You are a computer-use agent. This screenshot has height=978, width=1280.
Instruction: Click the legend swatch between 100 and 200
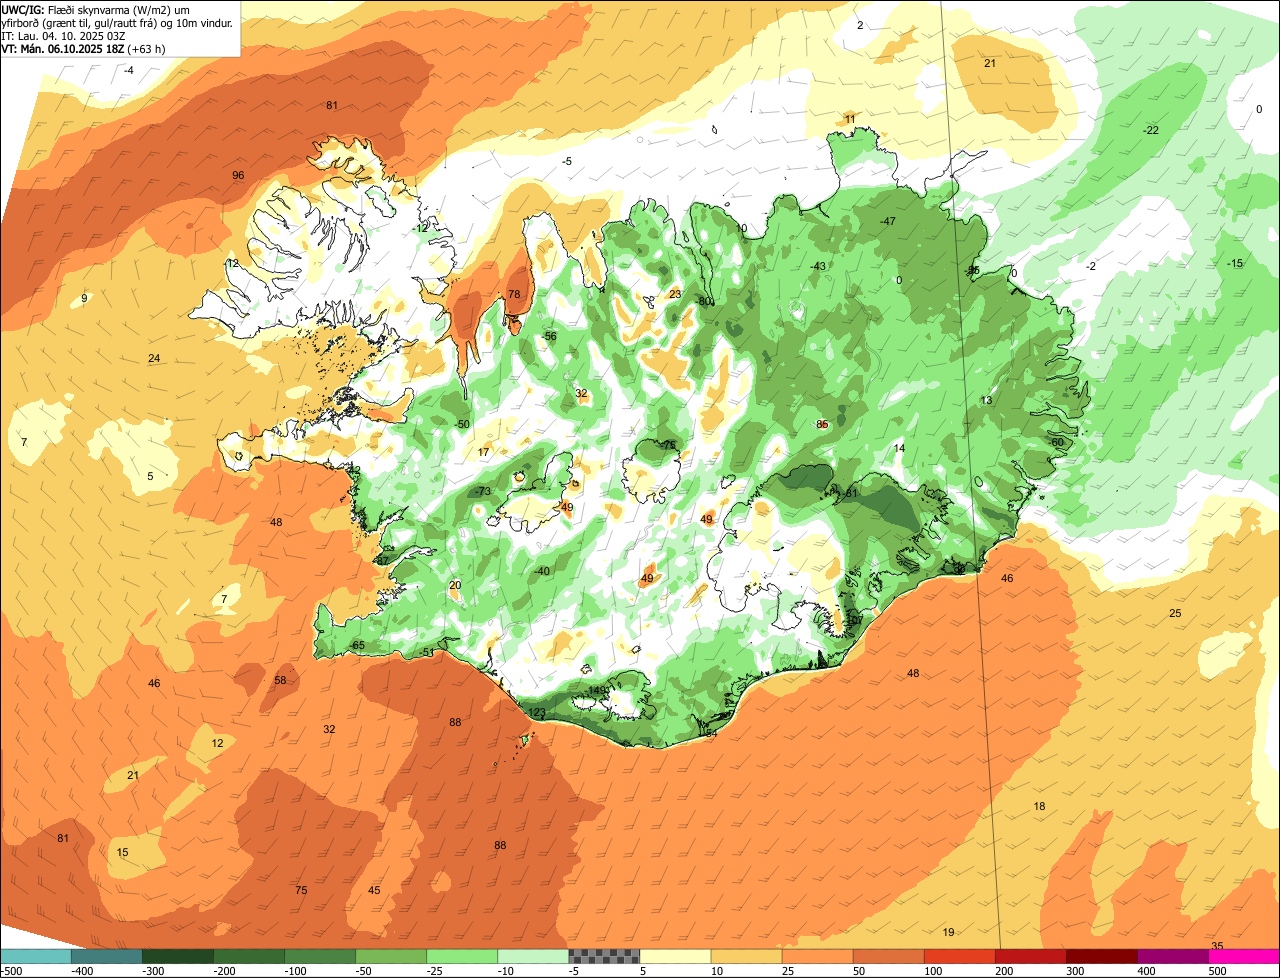point(959,956)
